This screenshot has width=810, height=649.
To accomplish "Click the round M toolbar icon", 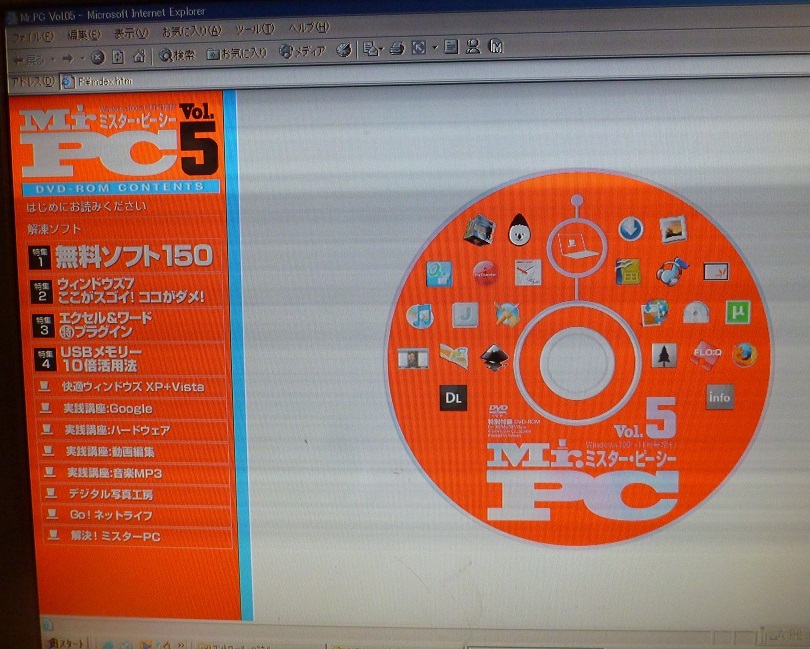I will [x=496, y=46].
